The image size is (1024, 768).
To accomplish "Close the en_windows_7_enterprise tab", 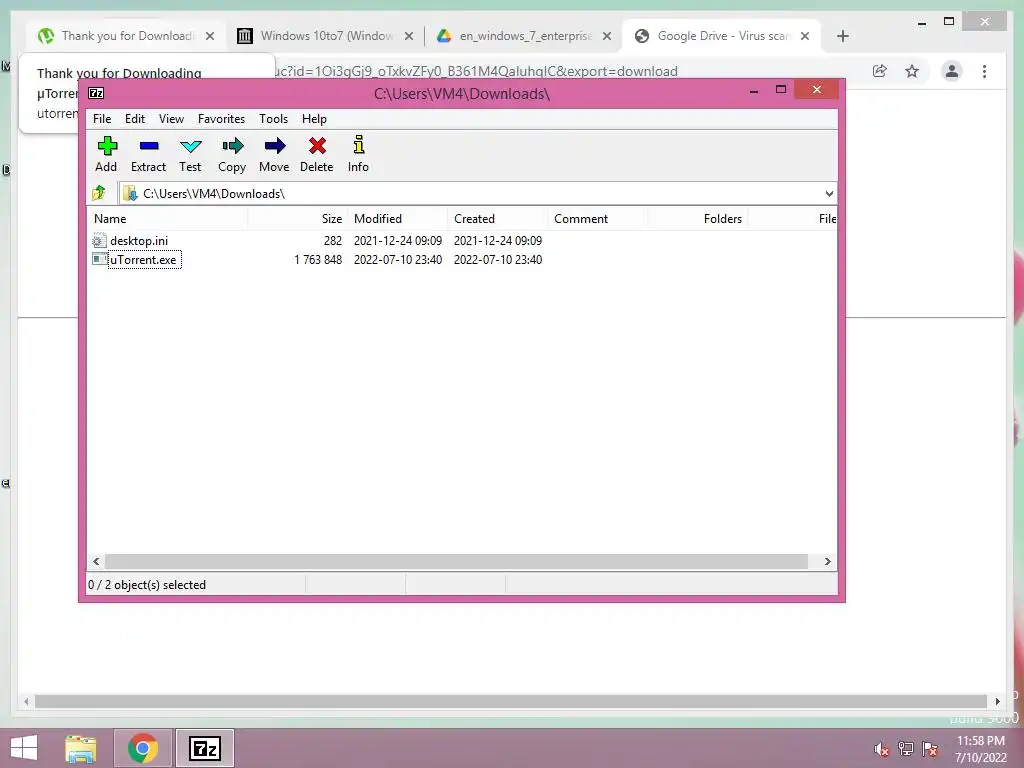I will point(607,36).
